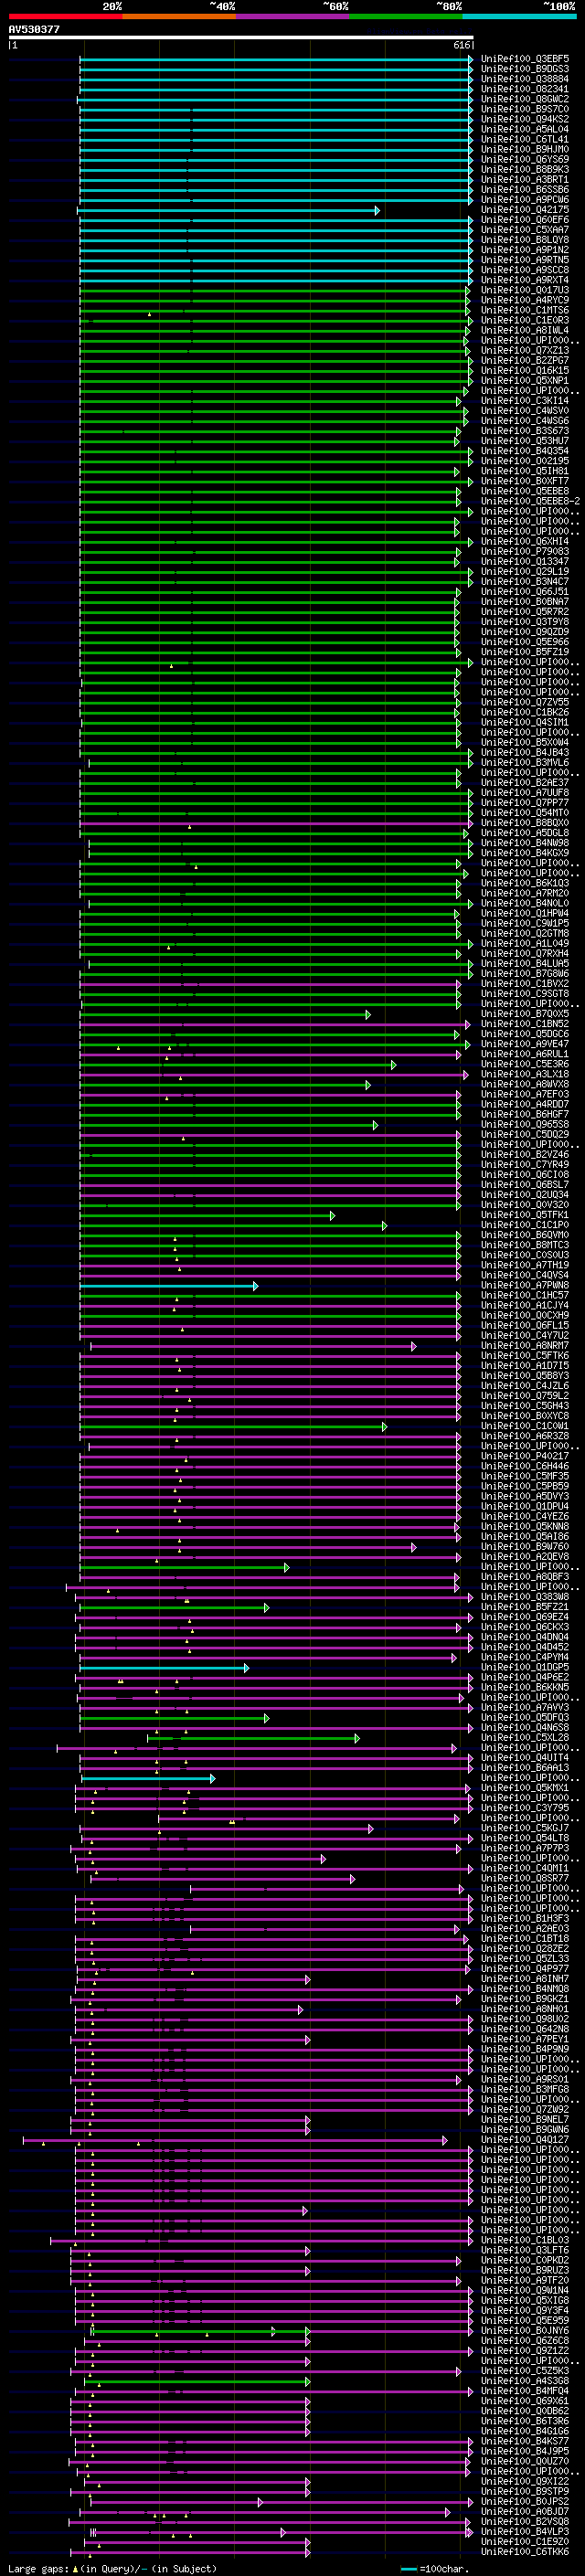Select the AV530377 query title
The height and width of the screenshot is (2576, 585).
pos(34,29)
